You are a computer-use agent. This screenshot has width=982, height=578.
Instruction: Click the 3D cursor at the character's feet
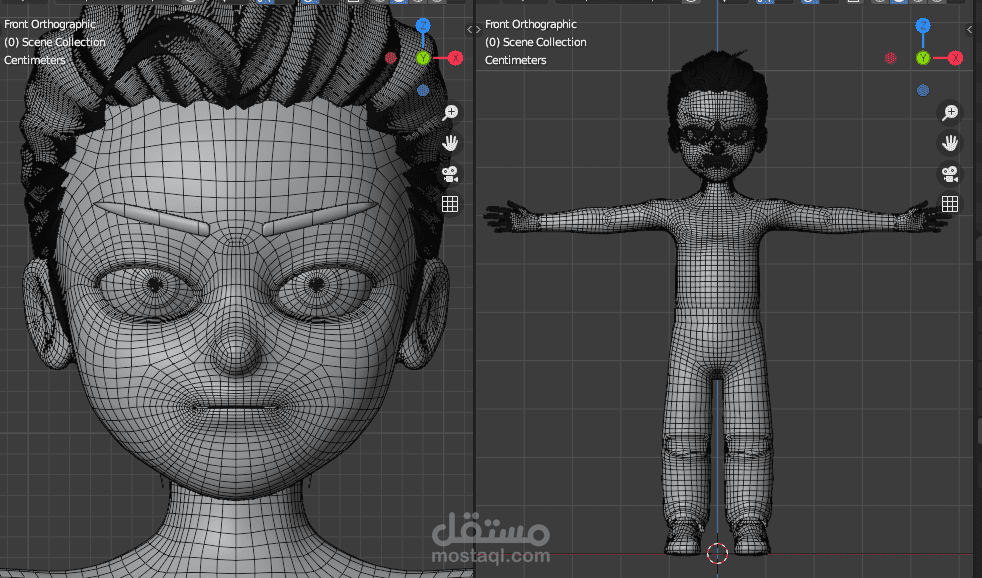[718, 554]
